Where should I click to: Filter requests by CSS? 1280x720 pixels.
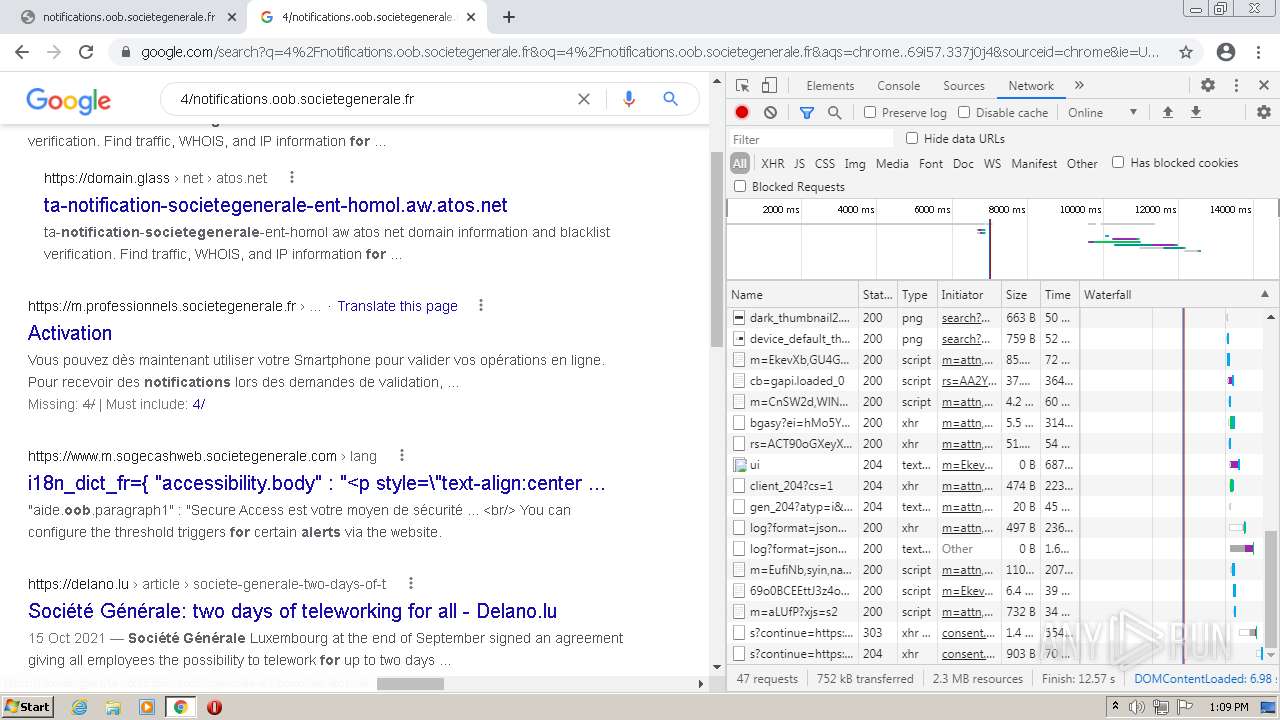825,163
